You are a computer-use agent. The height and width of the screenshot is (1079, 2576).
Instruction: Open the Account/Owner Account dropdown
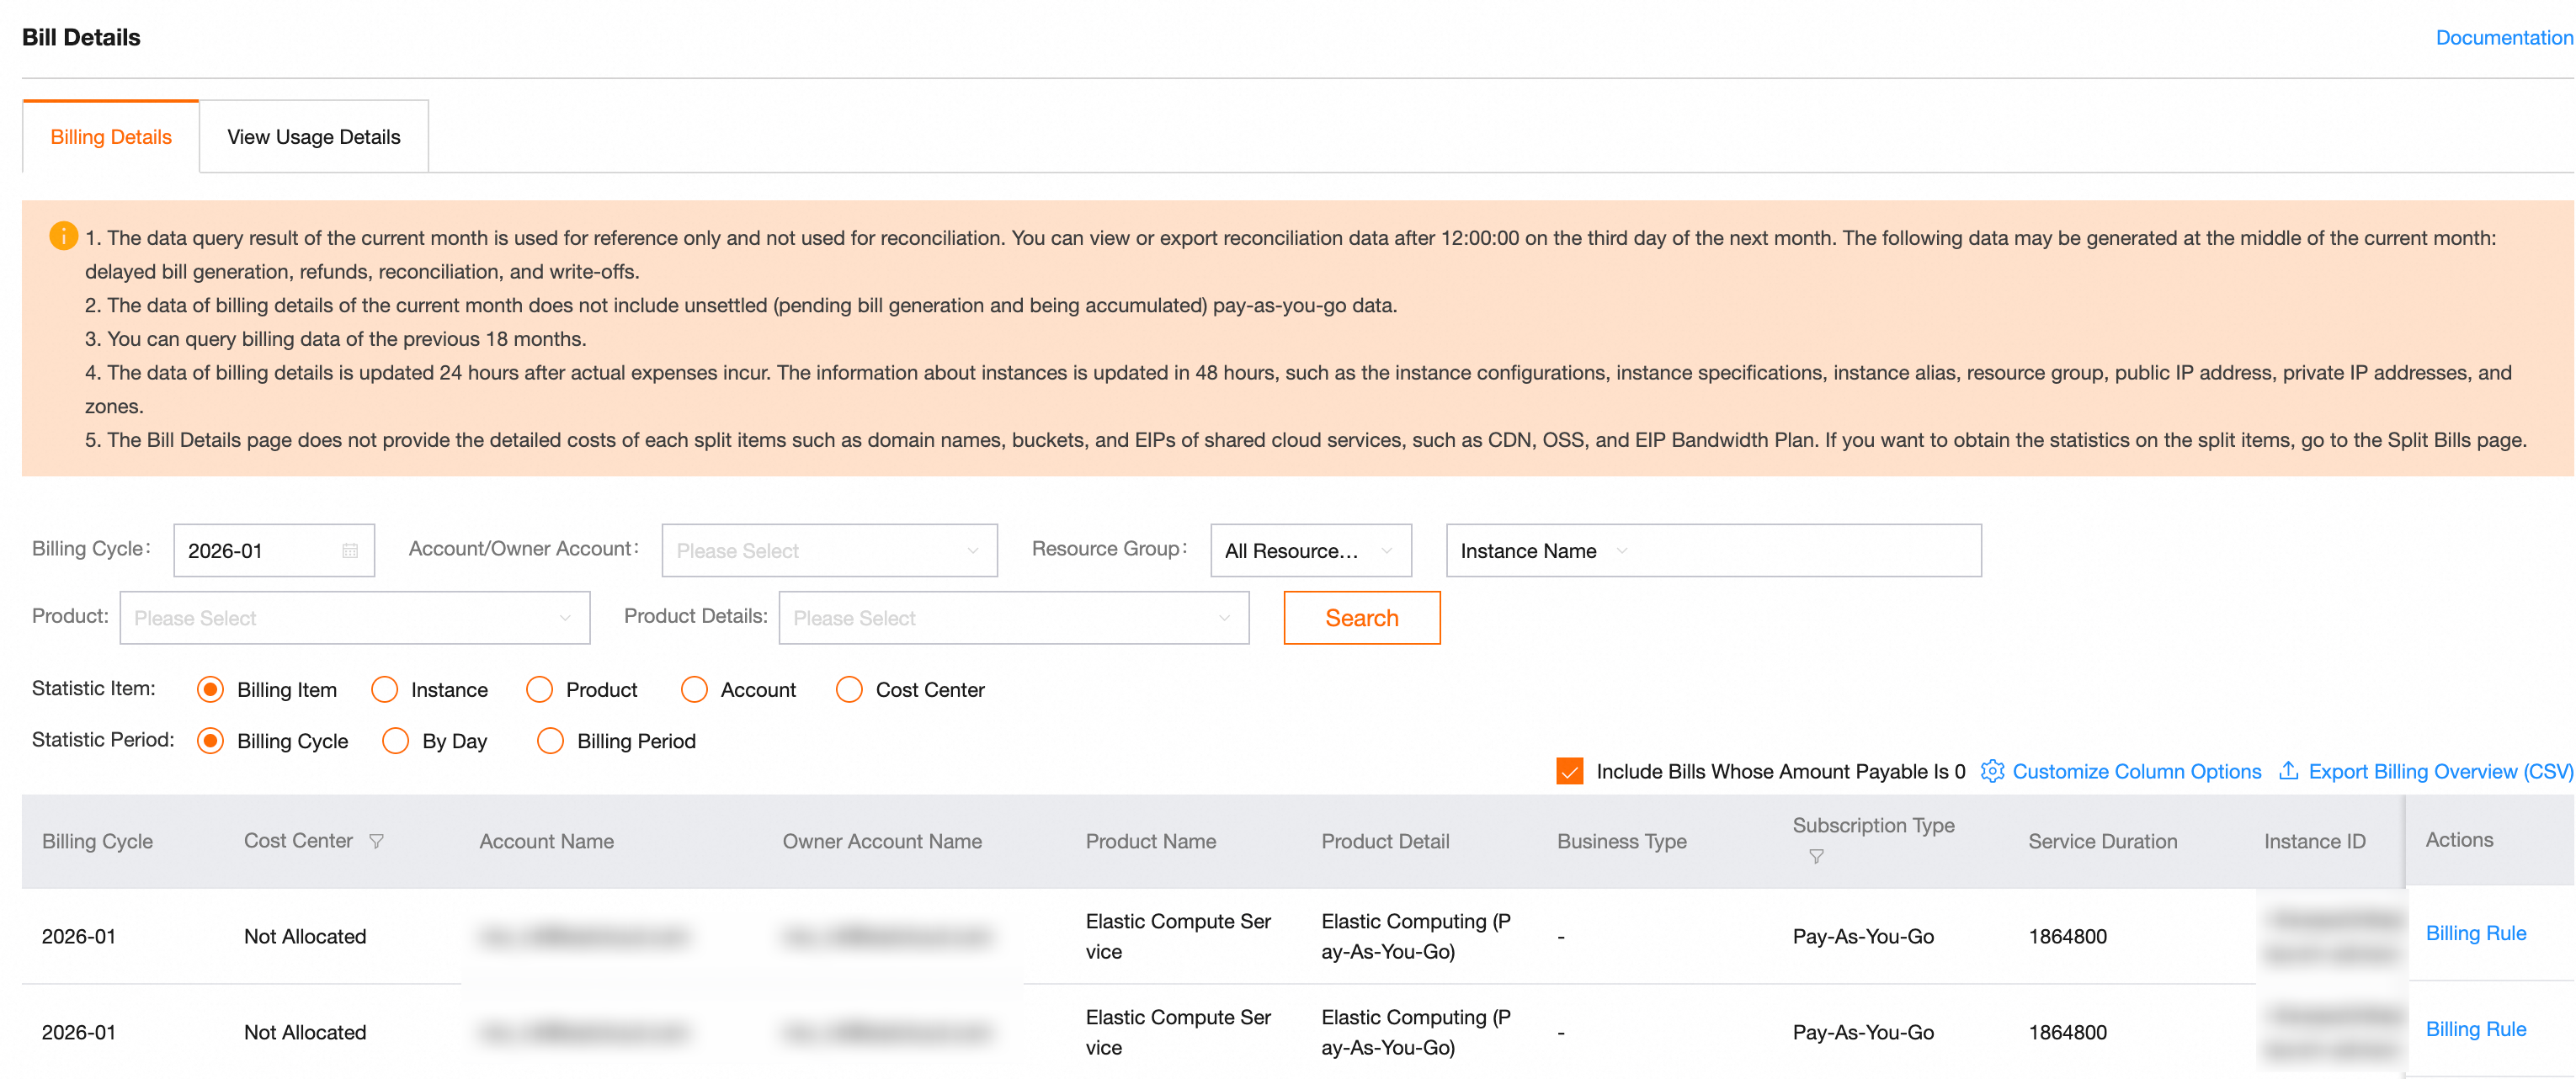point(829,551)
